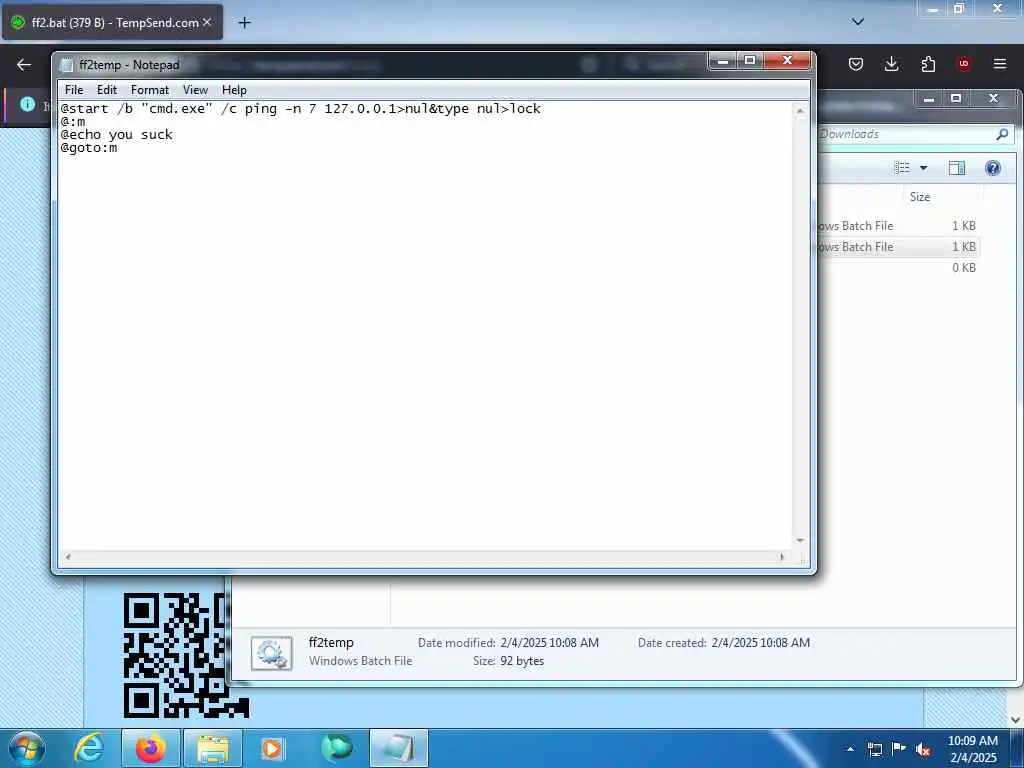Open Windows Media Player from the taskbar
Image resolution: width=1024 pixels, height=768 pixels.
272,748
